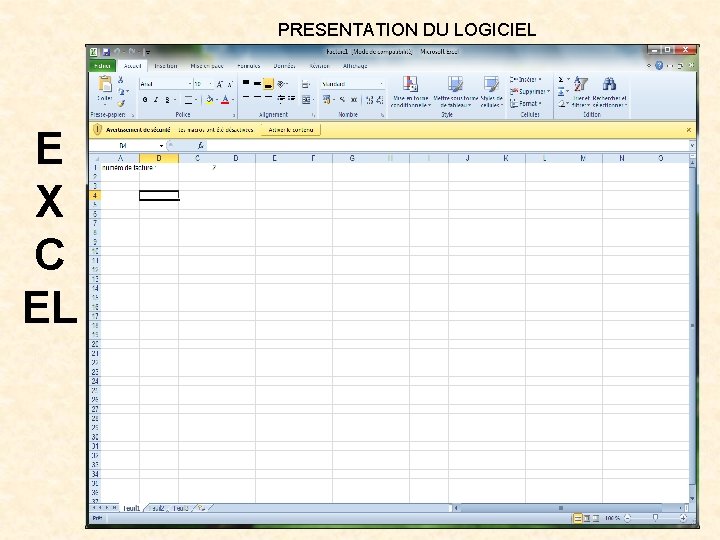Select column G header

[352, 158]
